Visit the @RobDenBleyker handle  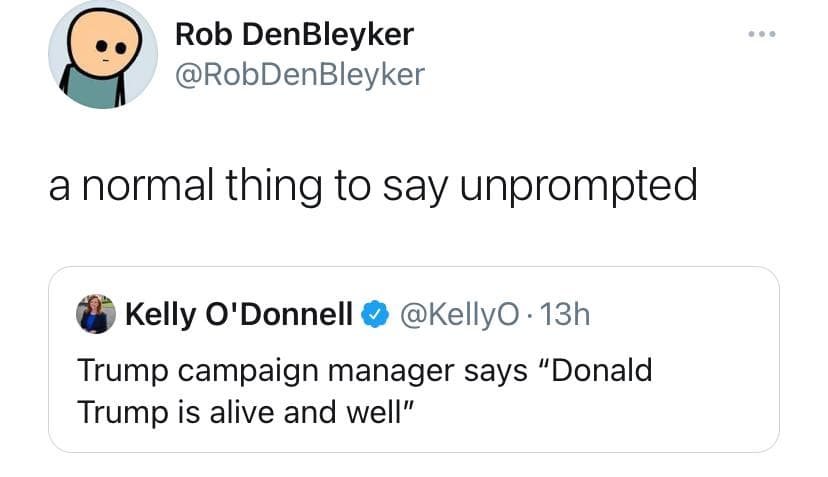[x=299, y=74]
